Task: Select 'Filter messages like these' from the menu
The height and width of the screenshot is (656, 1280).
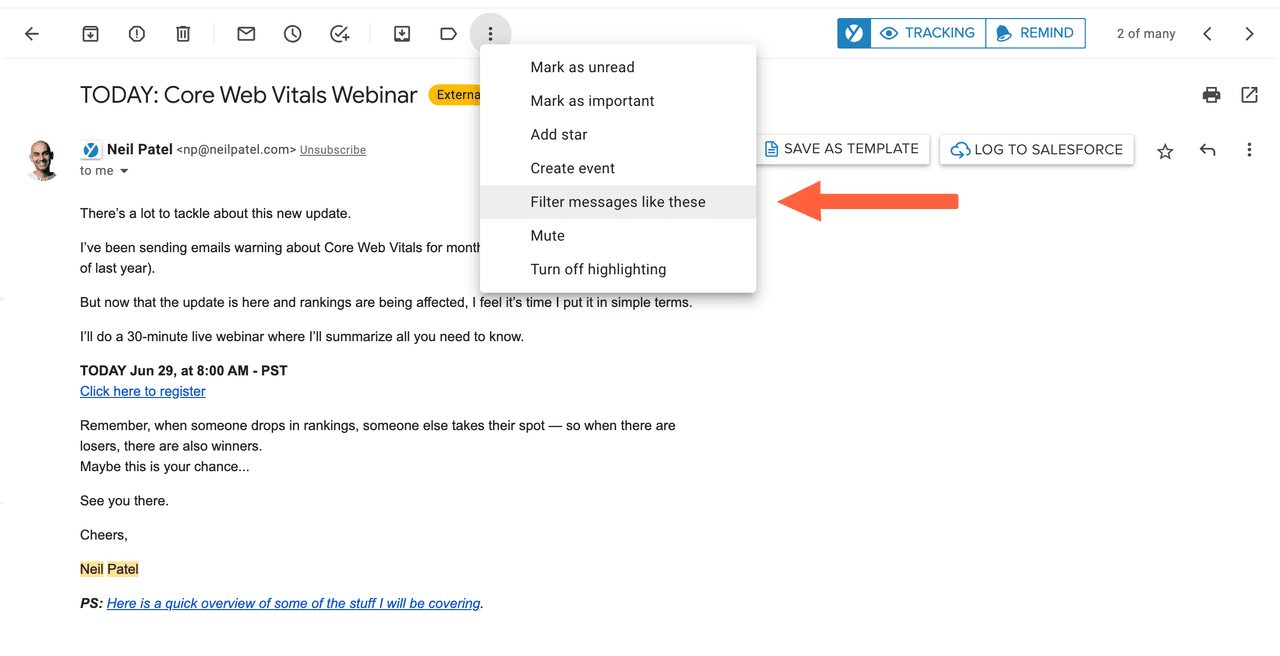Action: 618,201
